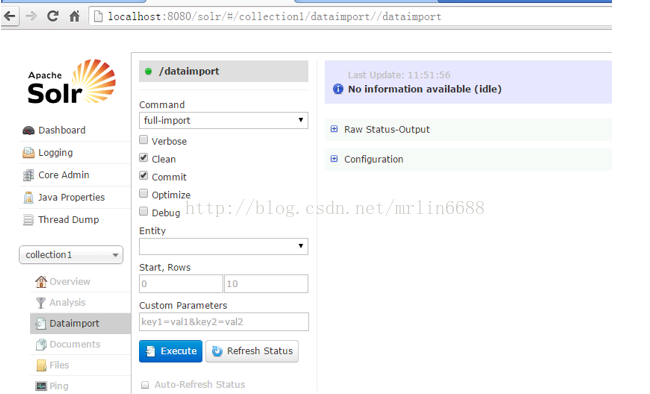650x394 pixels.
Task: Click the Execute button
Action: (x=171, y=351)
